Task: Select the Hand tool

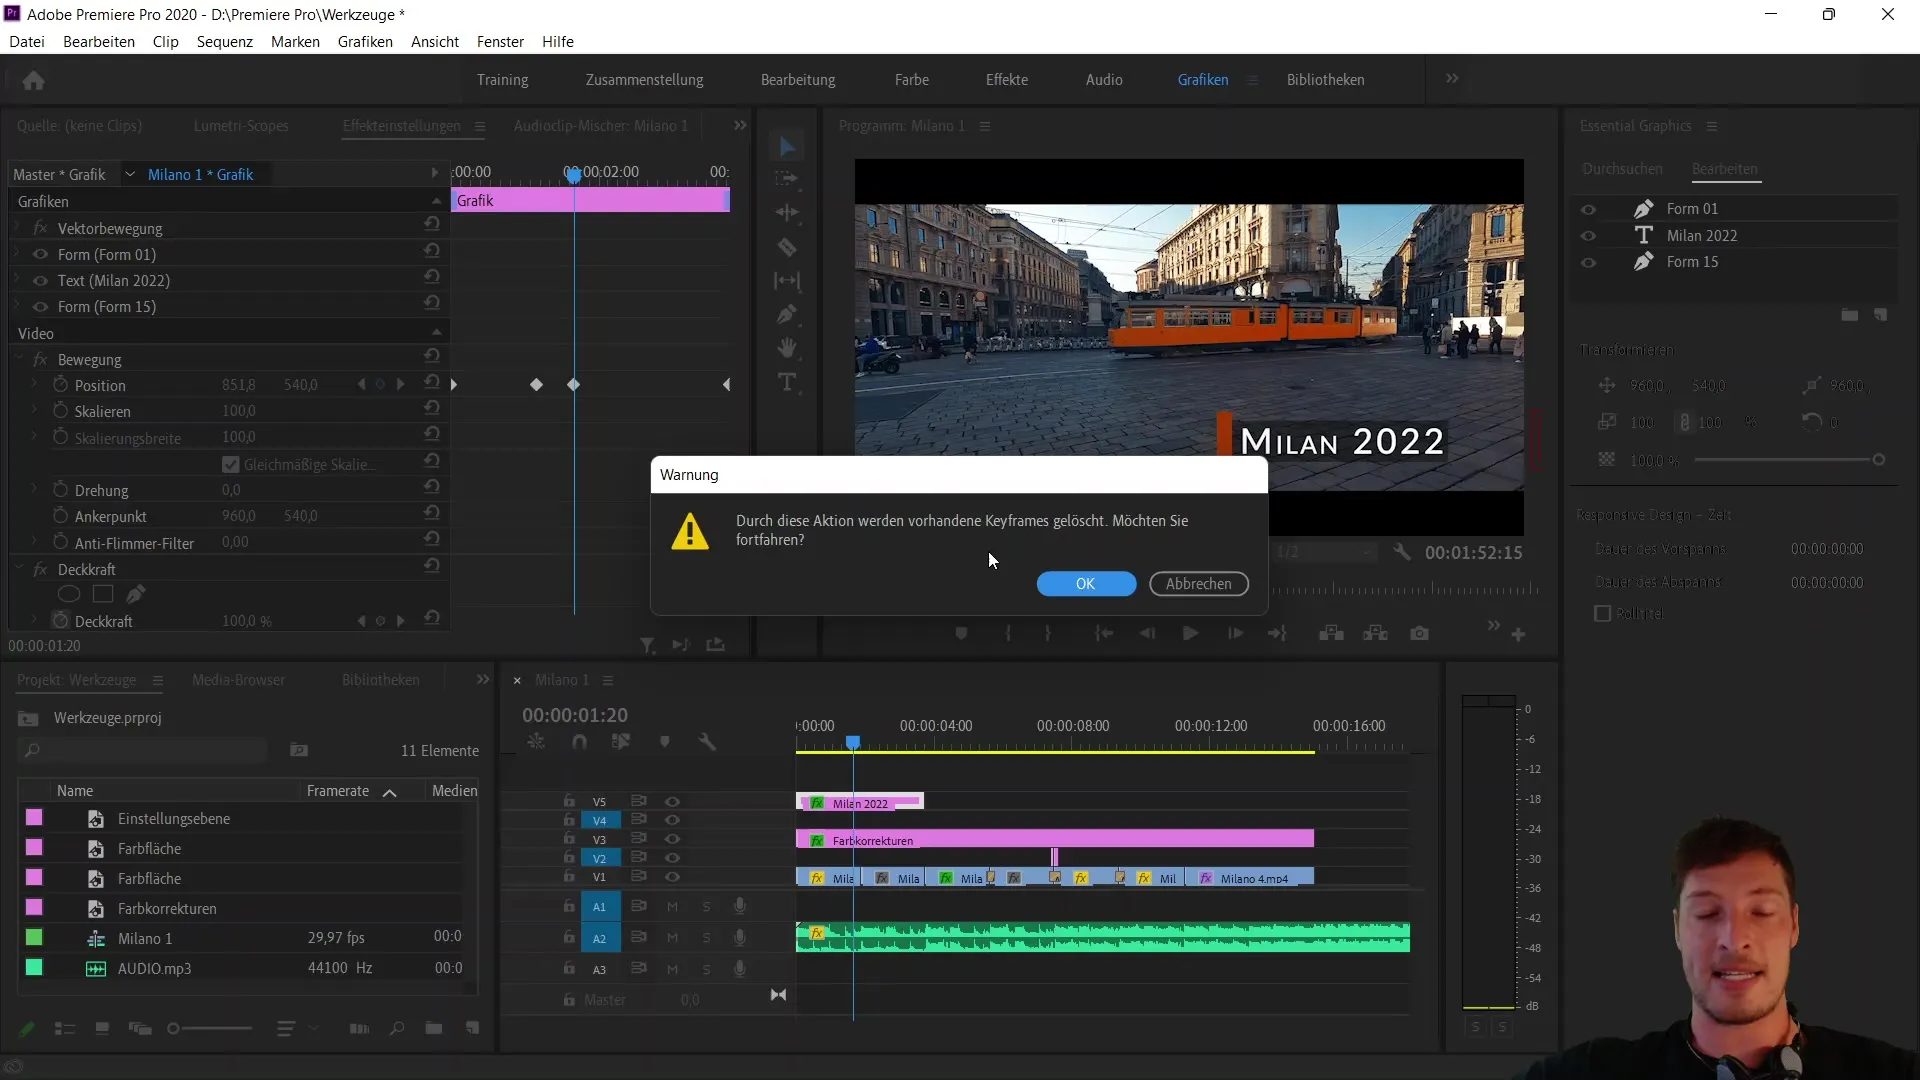Action: (x=787, y=348)
